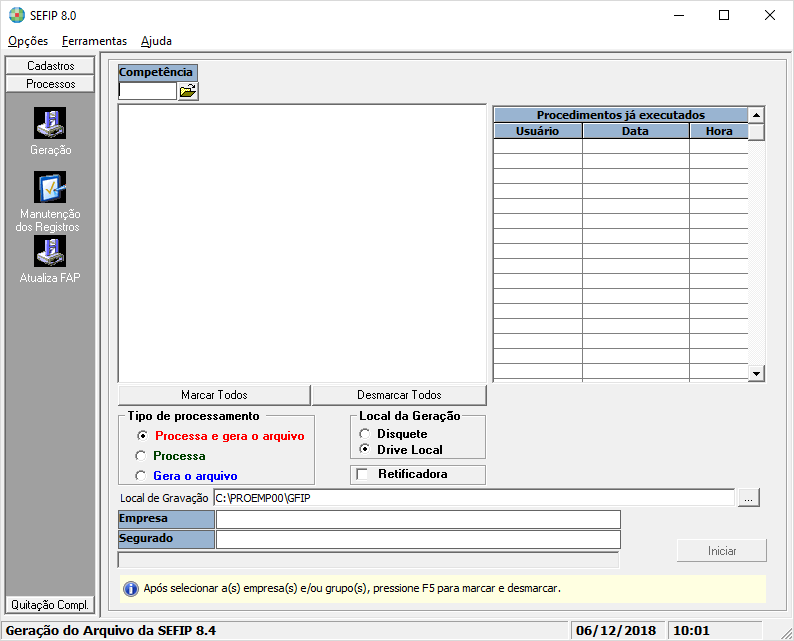Open the Geração process icon
This screenshot has height=641, width=794.
coord(50,123)
